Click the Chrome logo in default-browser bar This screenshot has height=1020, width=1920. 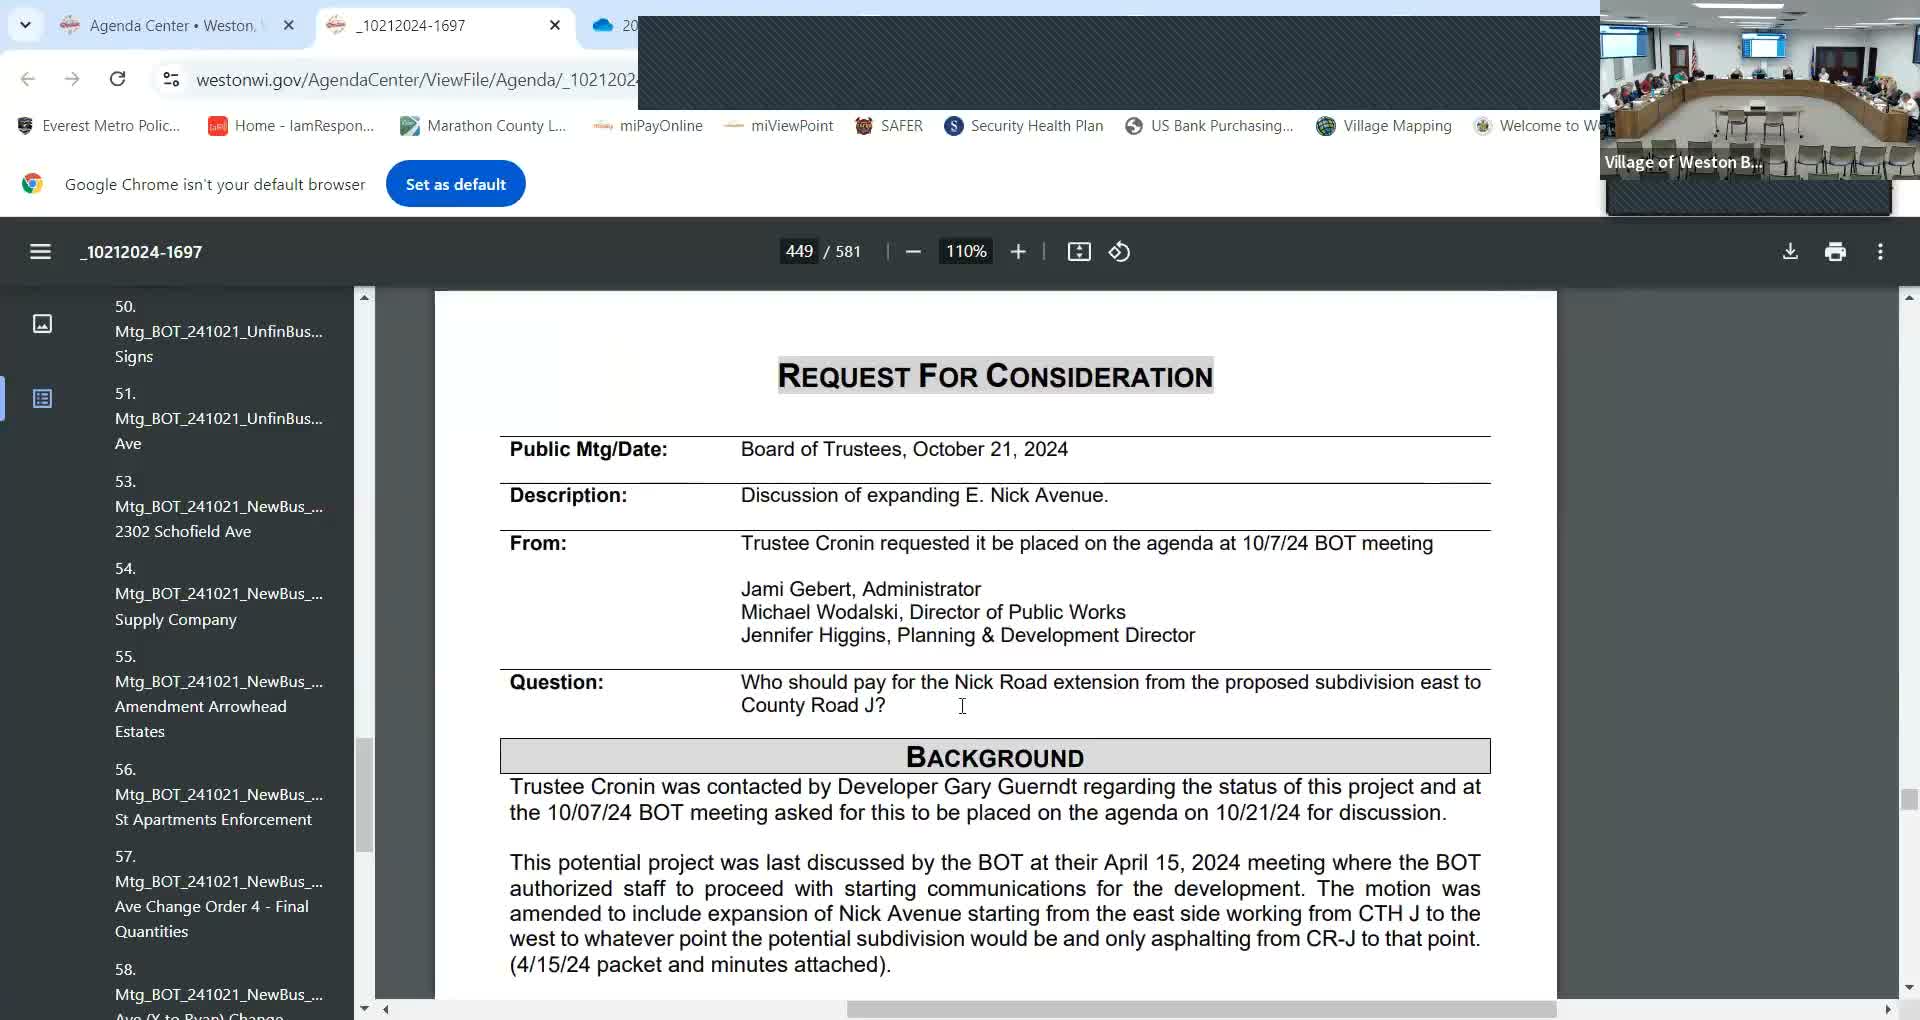click(x=33, y=184)
